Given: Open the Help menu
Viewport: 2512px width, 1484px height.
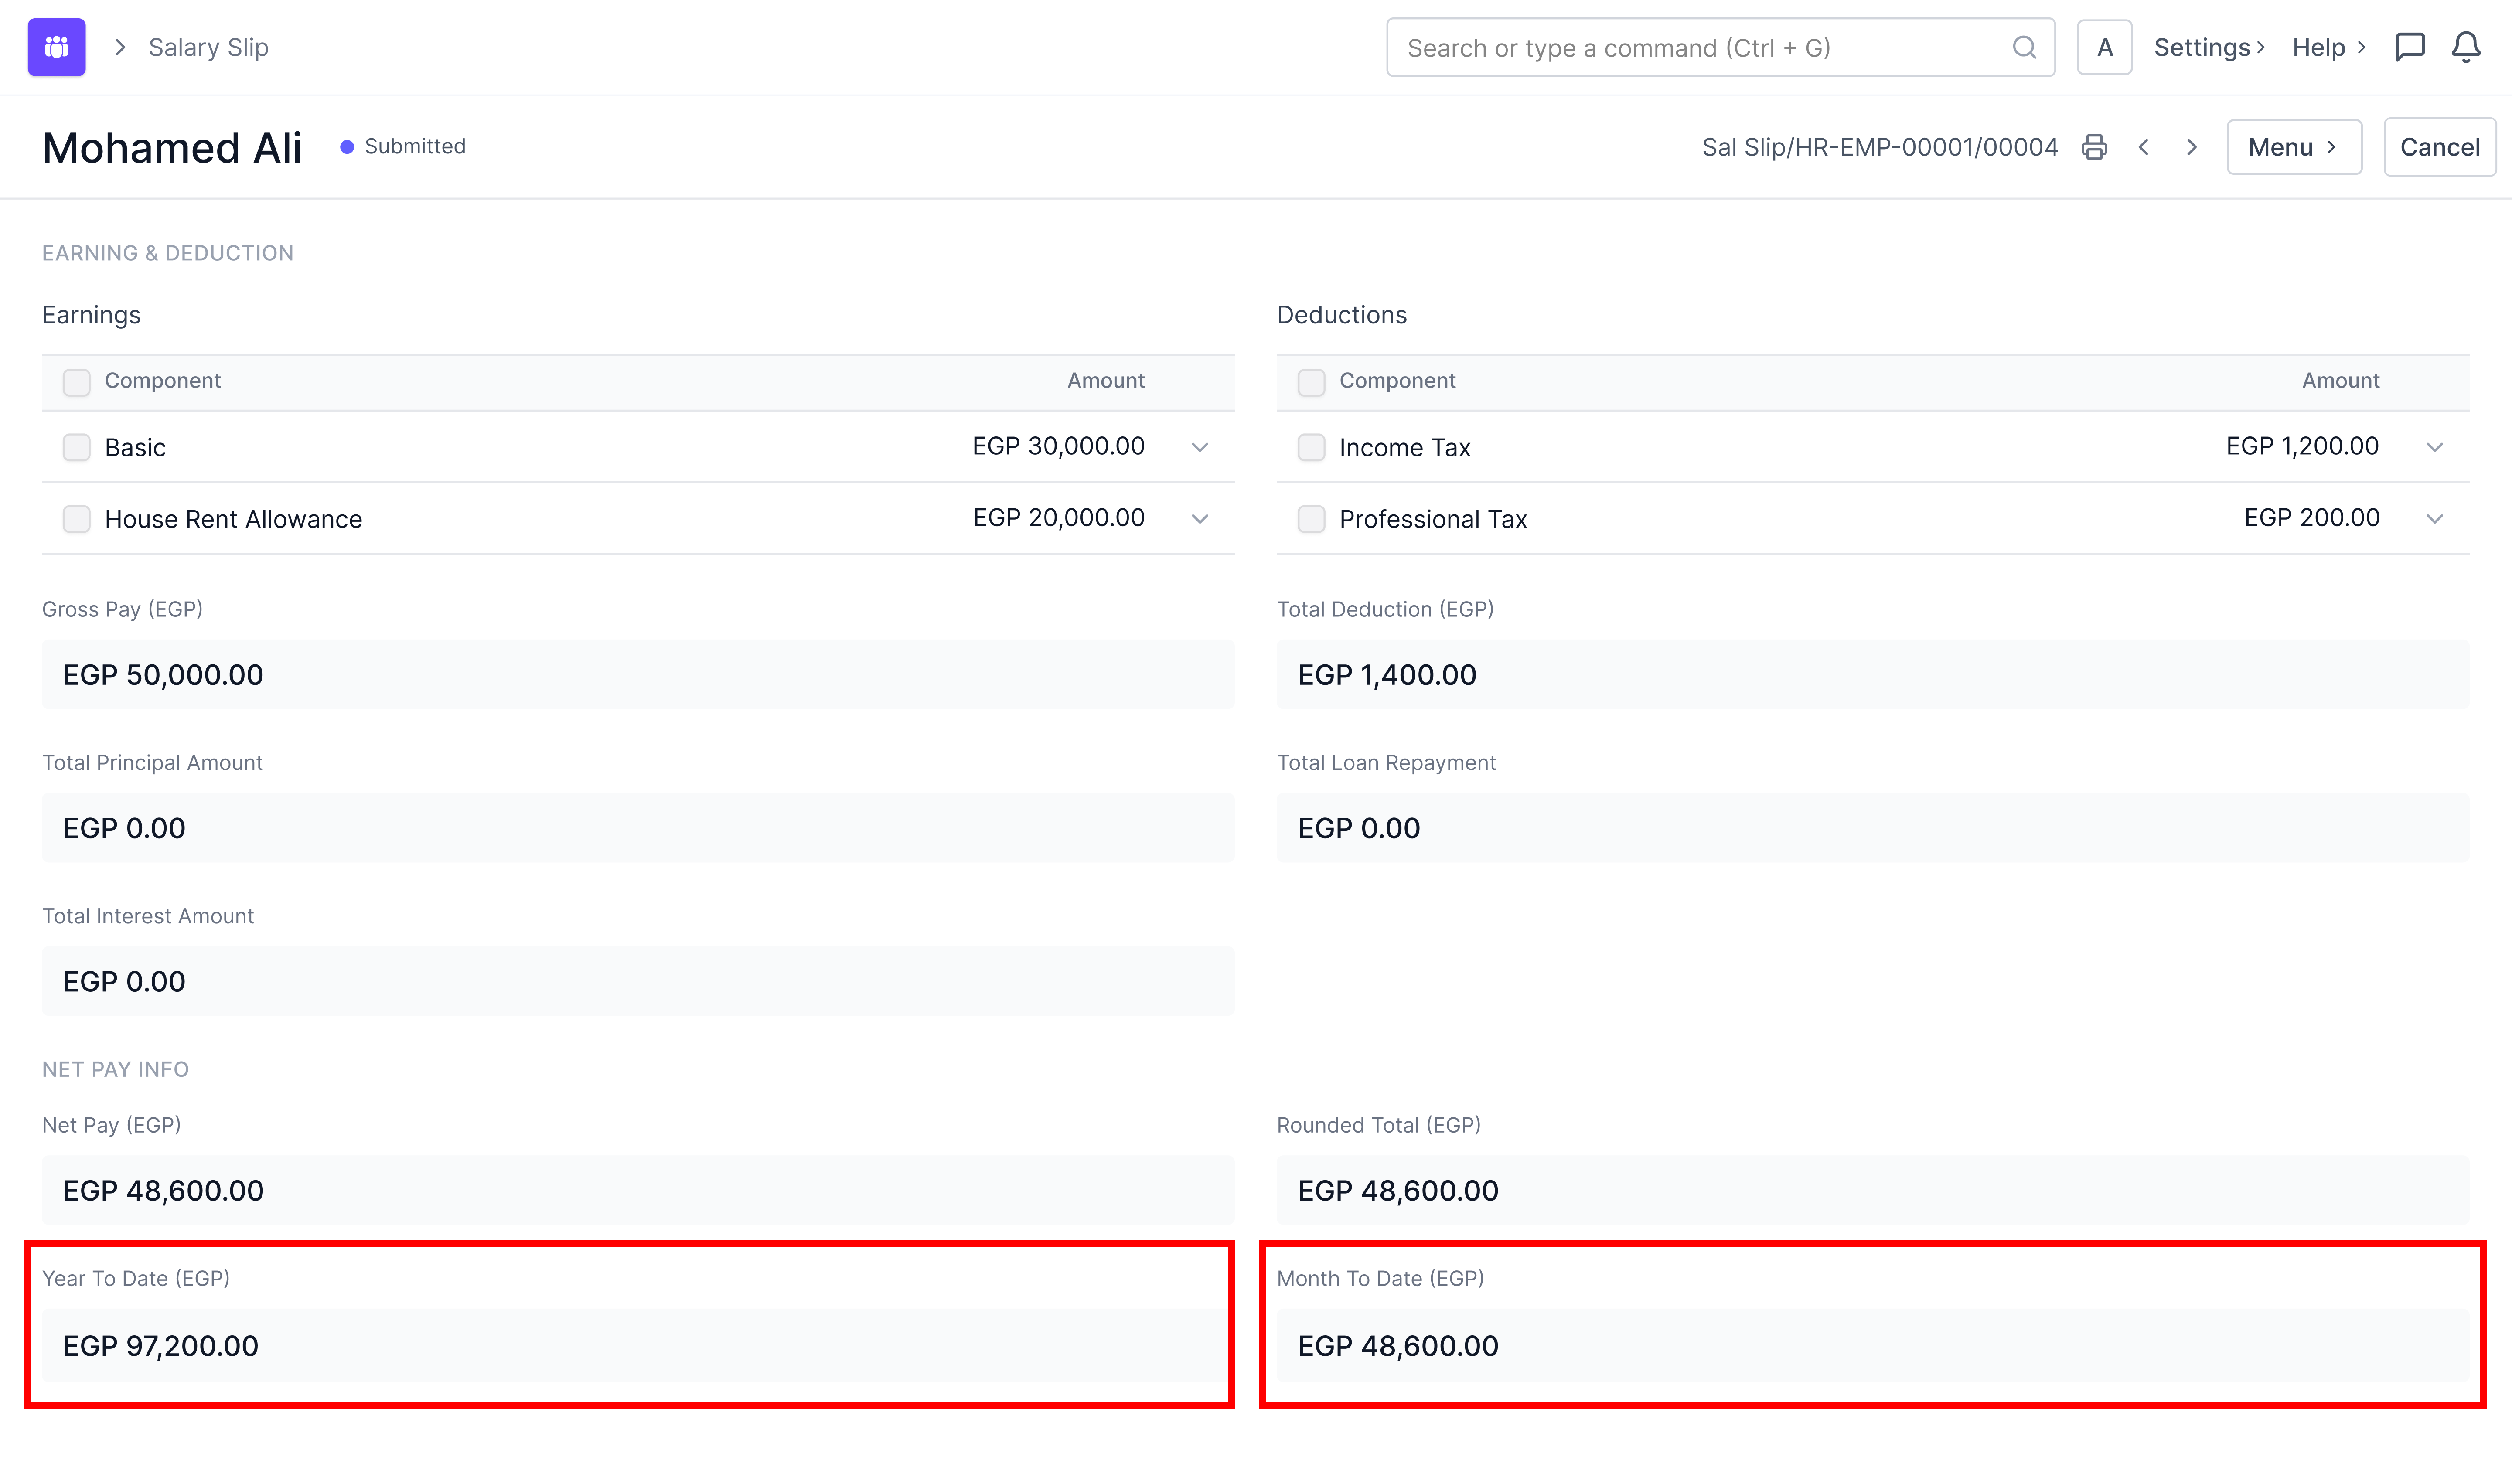Looking at the screenshot, I should (2328, 47).
